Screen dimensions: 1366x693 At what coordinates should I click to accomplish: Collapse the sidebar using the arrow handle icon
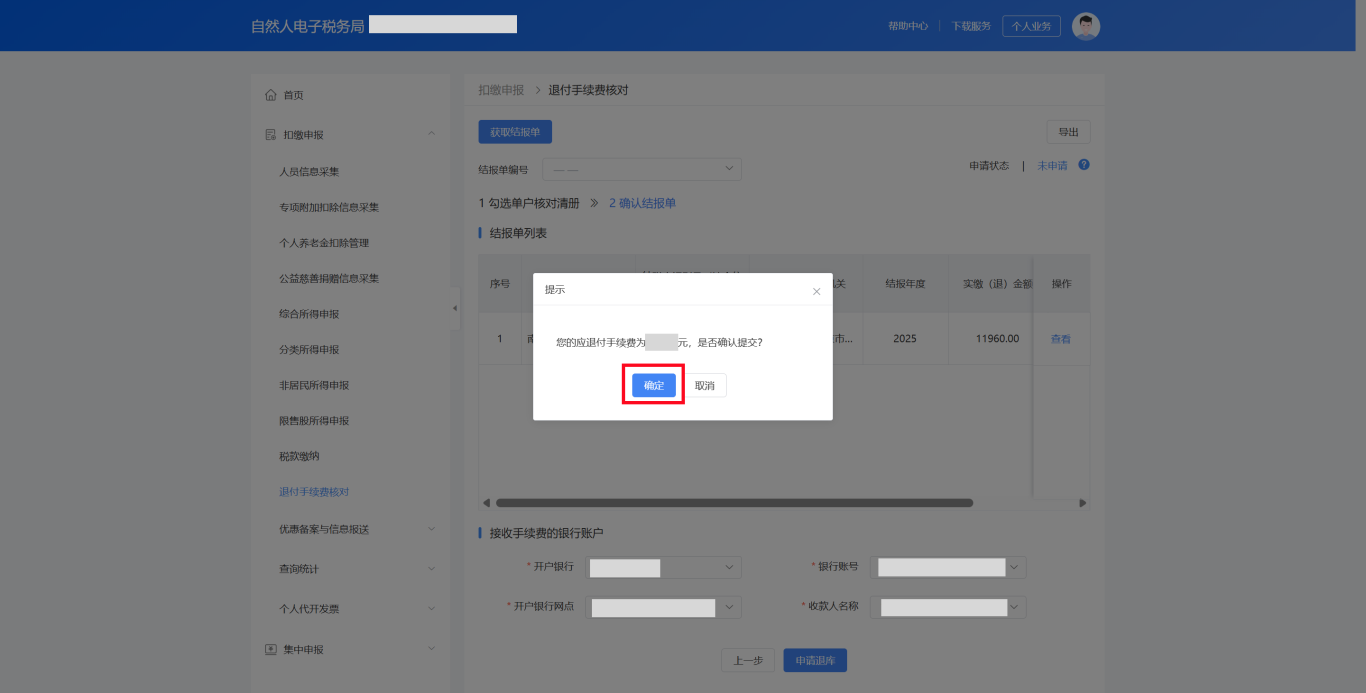(455, 310)
